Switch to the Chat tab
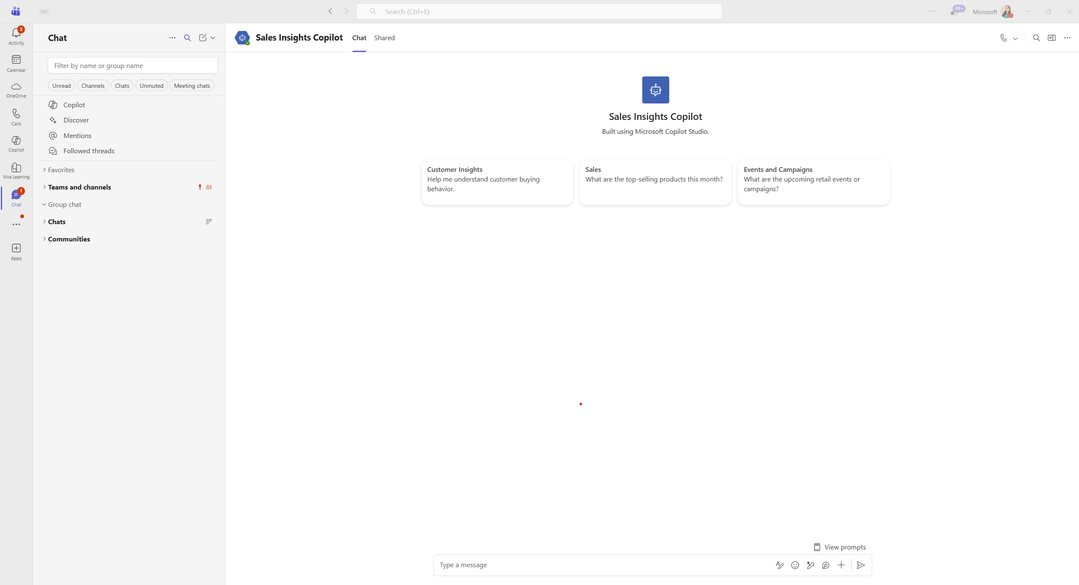Viewport: 1079px width, 585px height. pos(359,38)
